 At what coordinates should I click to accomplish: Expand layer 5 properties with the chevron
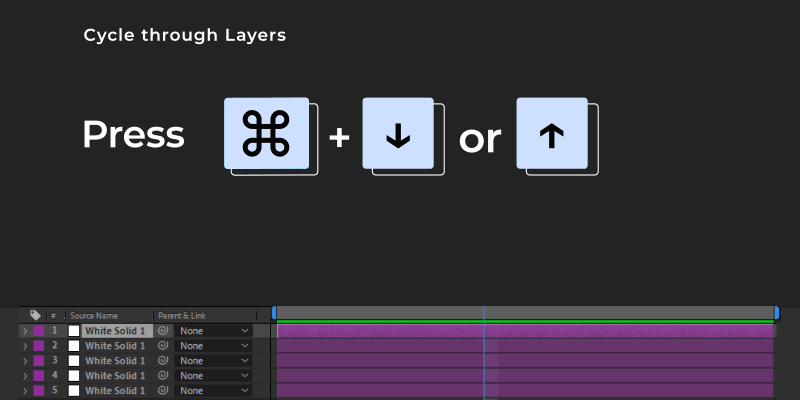click(25, 391)
